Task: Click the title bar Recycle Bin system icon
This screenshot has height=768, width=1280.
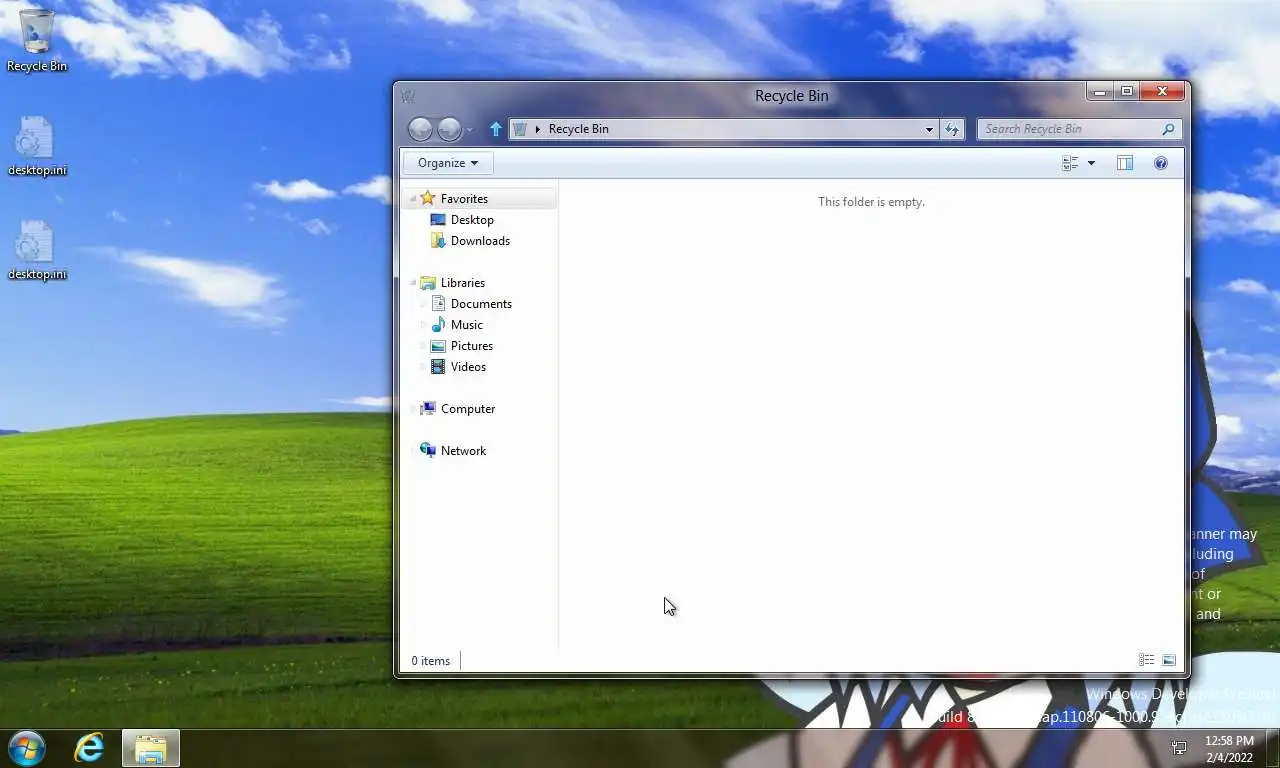Action: tap(407, 96)
